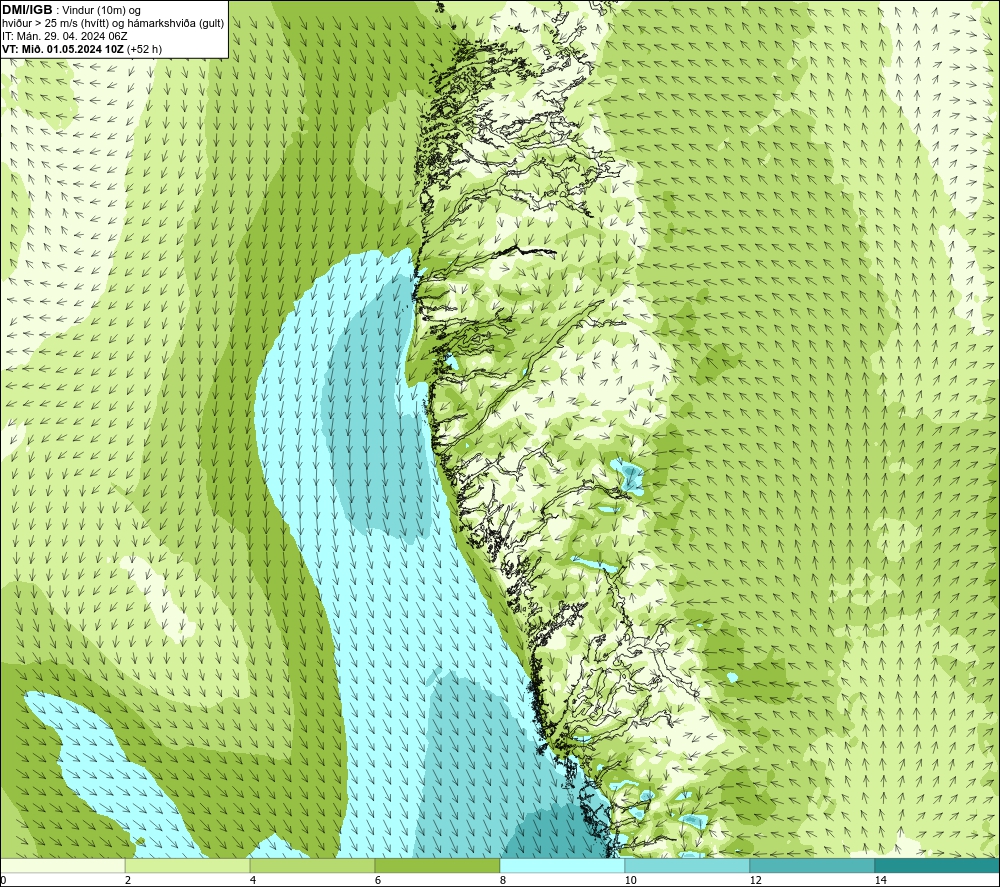Screen dimensions: 1000x887
Task: Click the 0–2 m/s palest color swatch
Action: pyautogui.click(x=62, y=865)
